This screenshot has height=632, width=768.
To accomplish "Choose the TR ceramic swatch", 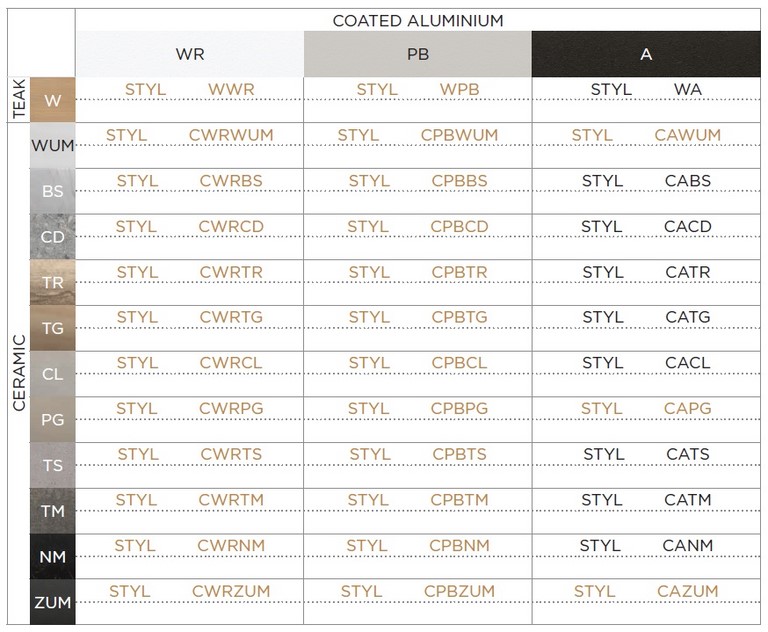I will pyautogui.click(x=52, y=282).
